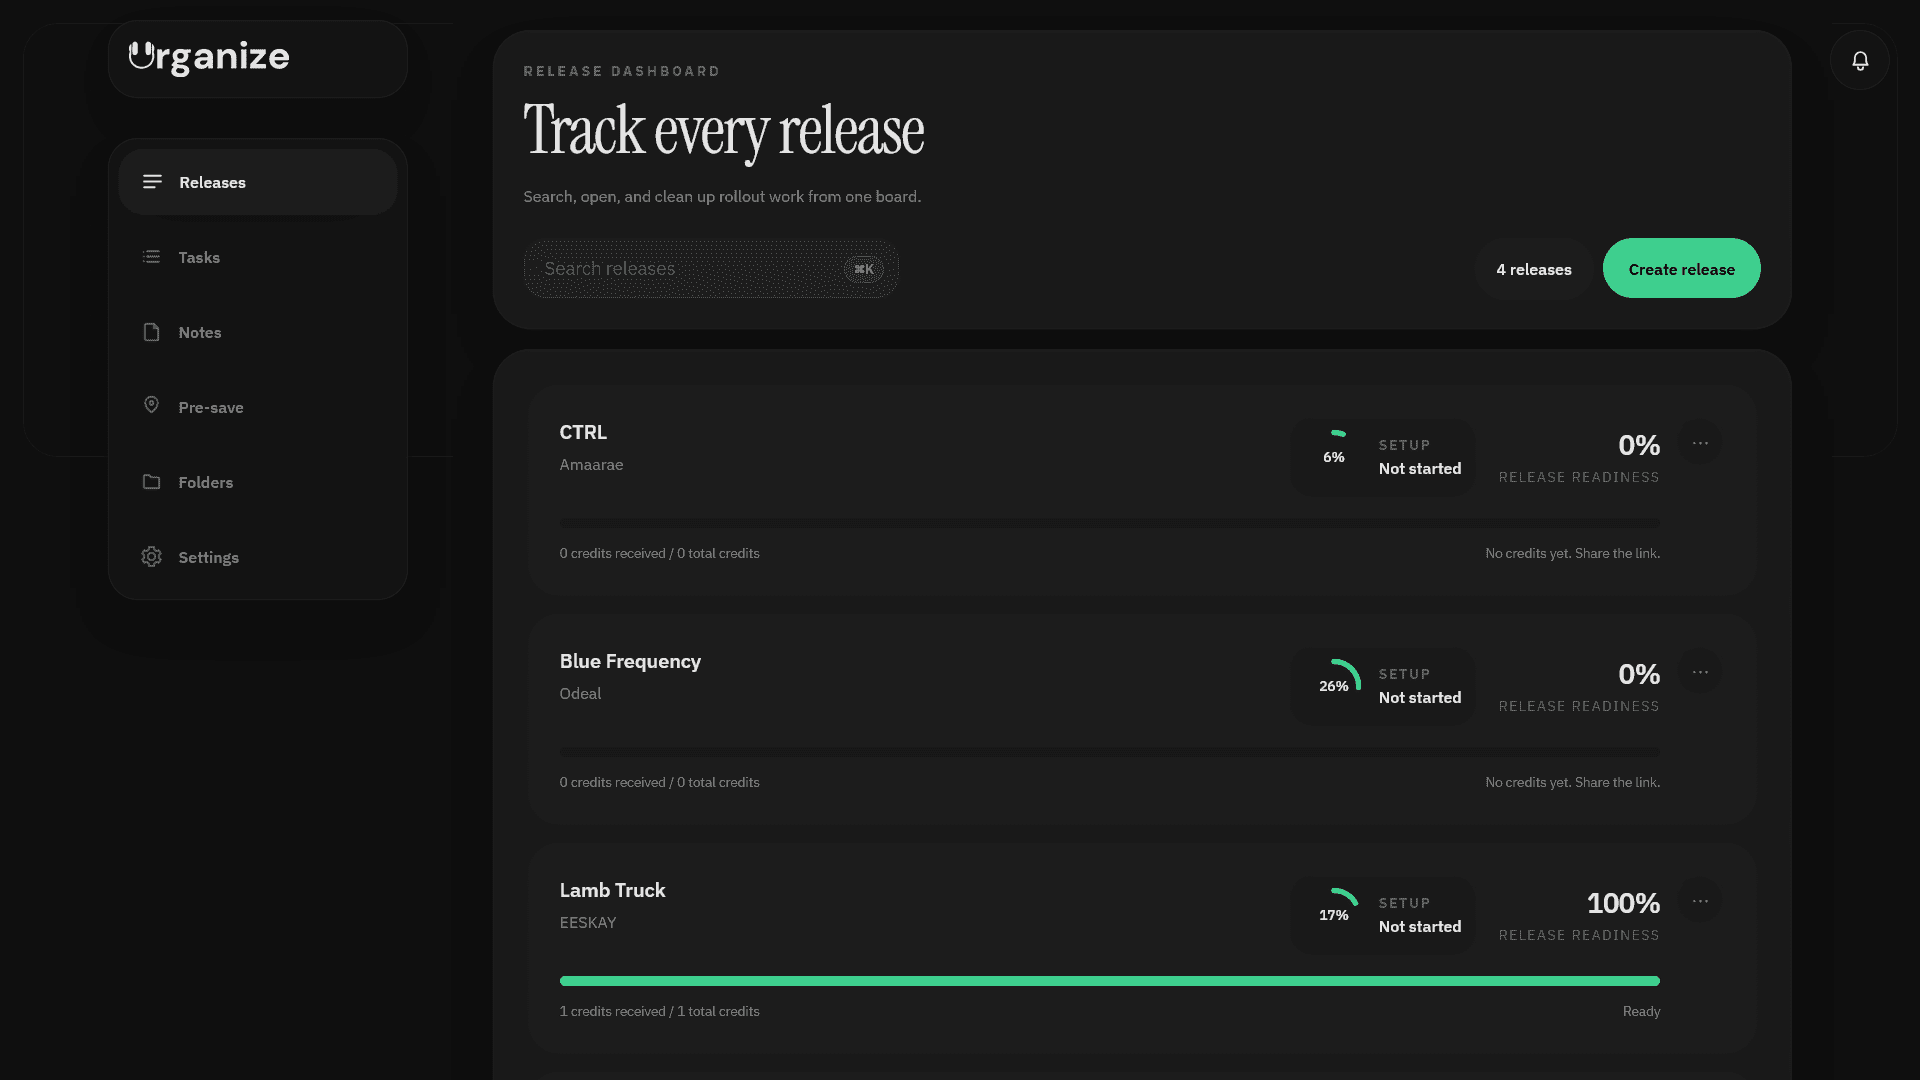
Task: Click the Tasks checklist icon
Action: [151, 257]
